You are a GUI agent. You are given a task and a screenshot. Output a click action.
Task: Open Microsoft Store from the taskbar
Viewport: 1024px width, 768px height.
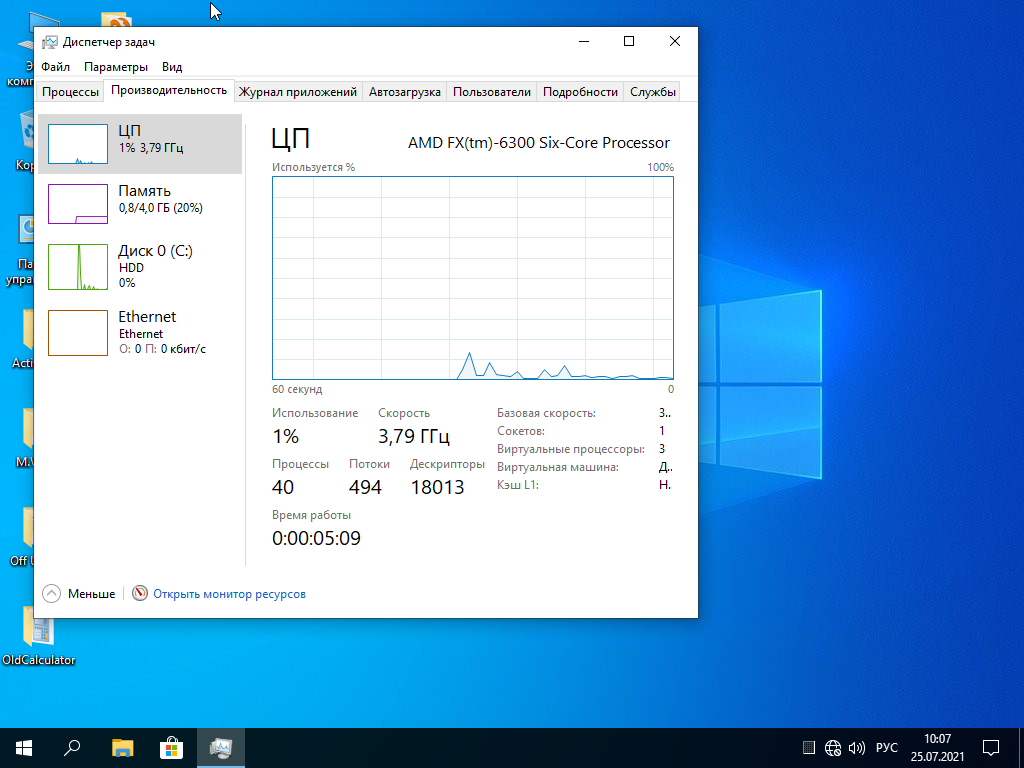pyautogui.click(x=171, y=748)
